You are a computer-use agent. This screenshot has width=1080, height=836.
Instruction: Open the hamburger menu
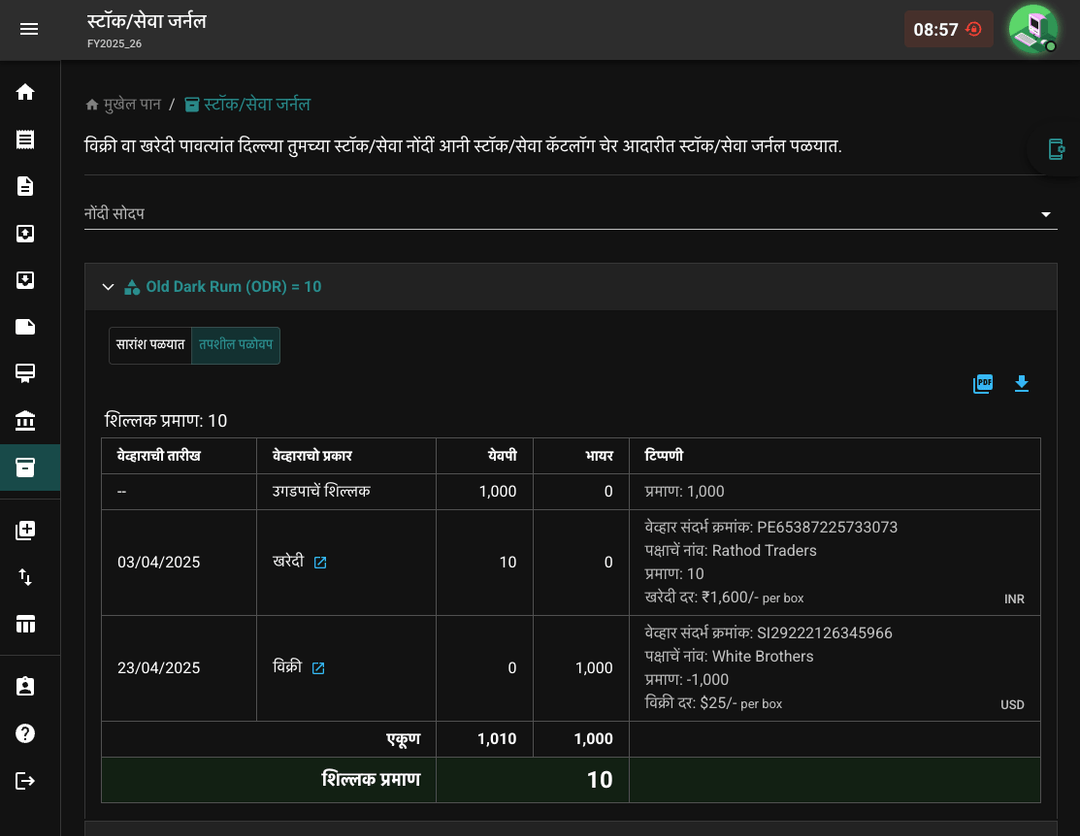[29, 29]
